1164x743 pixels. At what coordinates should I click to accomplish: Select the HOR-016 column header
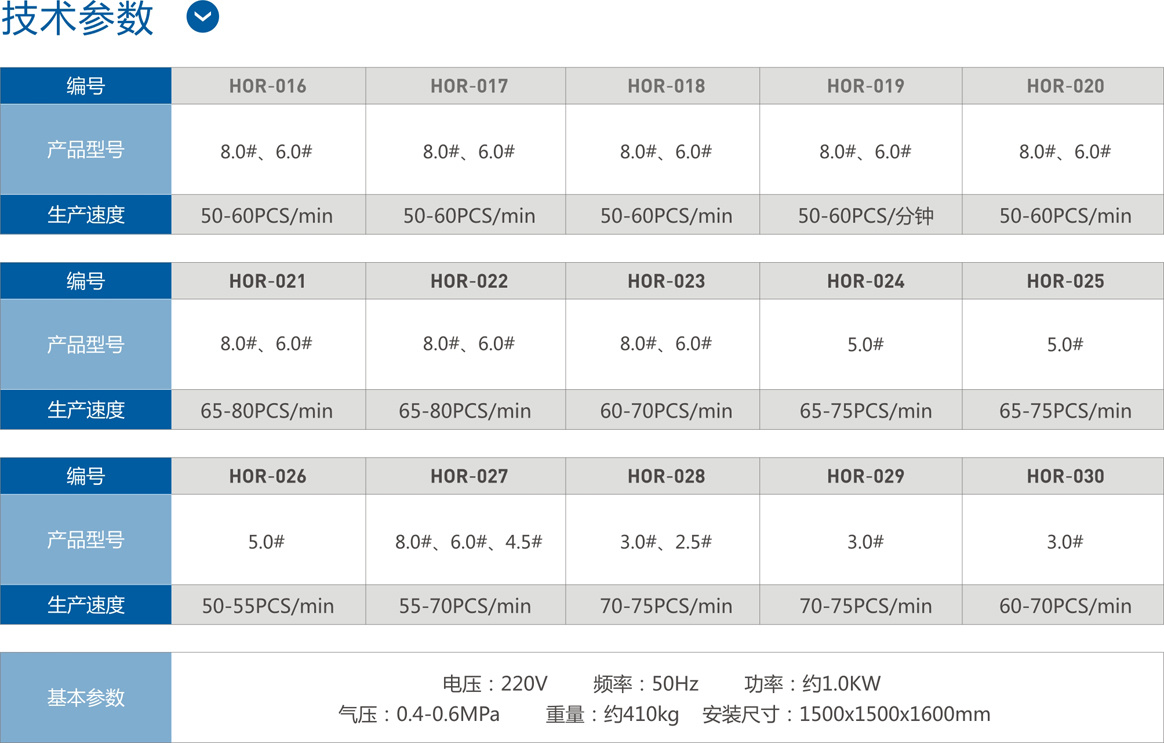(268, 86)
